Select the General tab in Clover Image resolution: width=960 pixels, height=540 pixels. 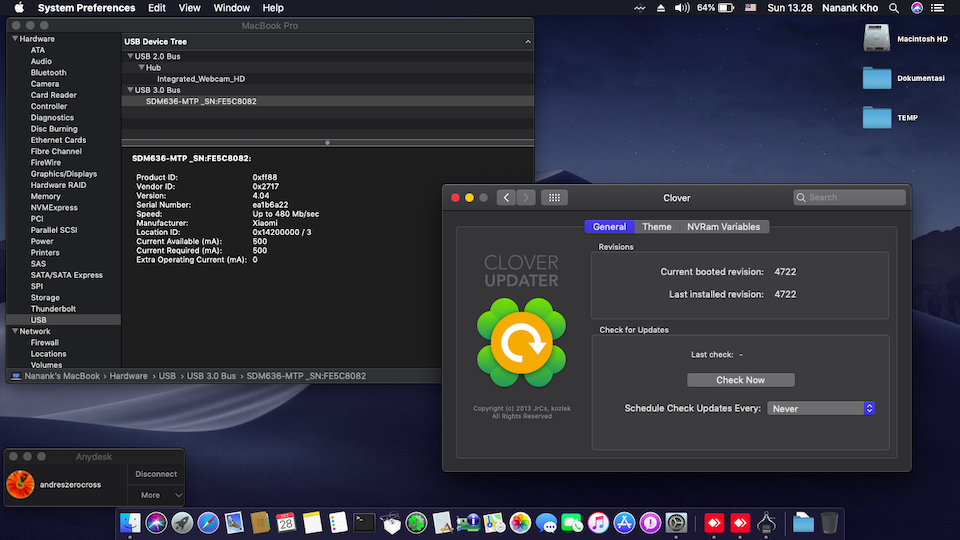(x=609, y=227)
